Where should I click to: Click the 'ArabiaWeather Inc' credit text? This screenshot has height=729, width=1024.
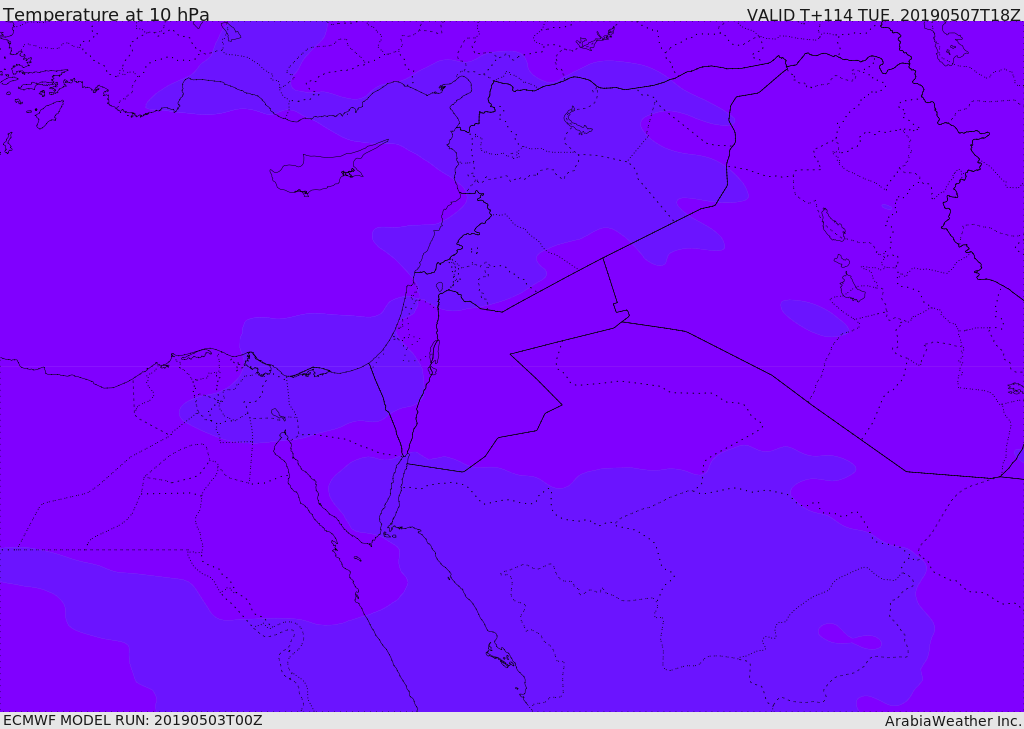[952, 721]
